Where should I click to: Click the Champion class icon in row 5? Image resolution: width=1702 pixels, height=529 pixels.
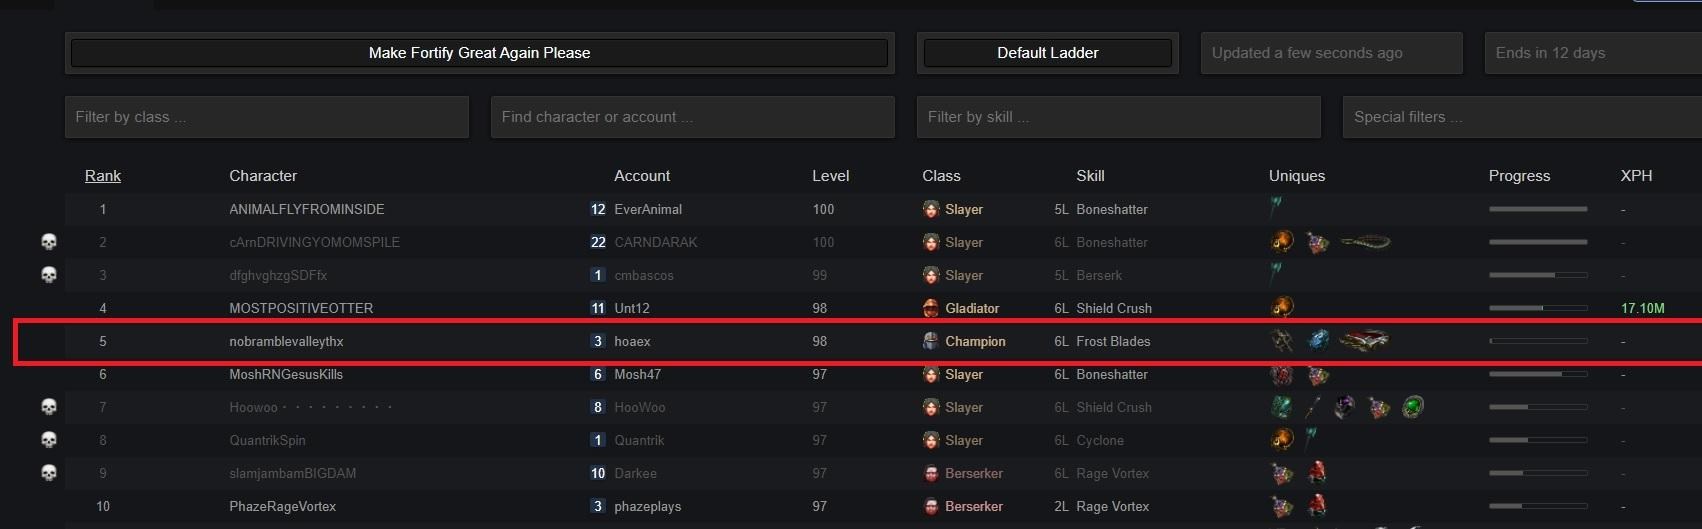click(931, 341)
